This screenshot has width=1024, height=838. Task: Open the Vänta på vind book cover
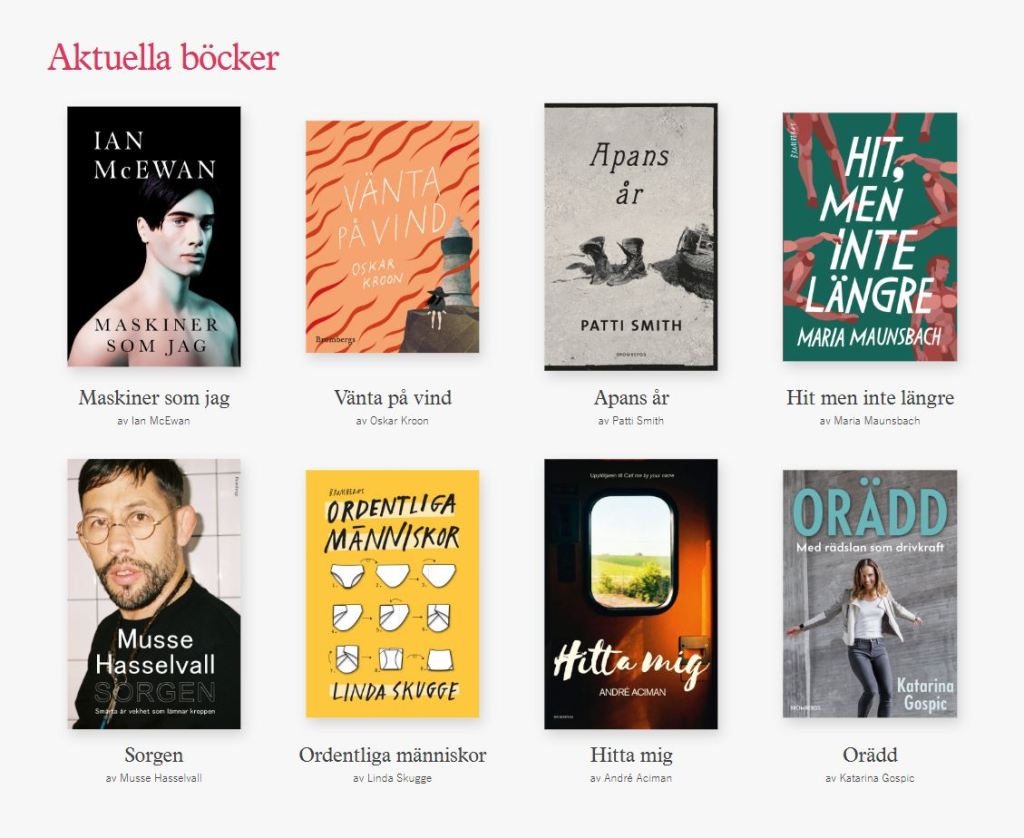(392, 236)
